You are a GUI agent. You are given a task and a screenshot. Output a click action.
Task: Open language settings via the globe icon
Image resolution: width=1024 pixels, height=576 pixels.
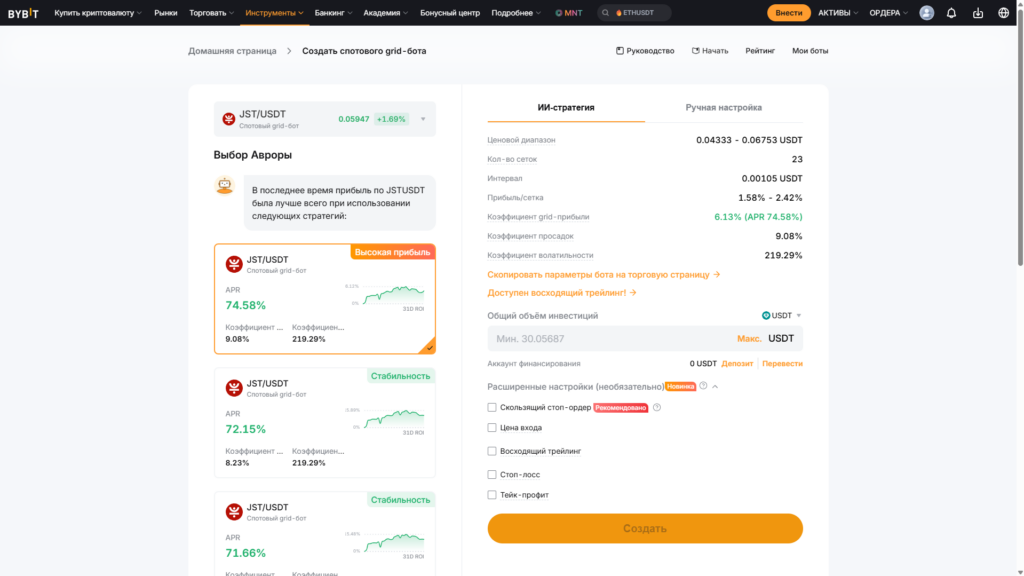[x=1003, y=13]
